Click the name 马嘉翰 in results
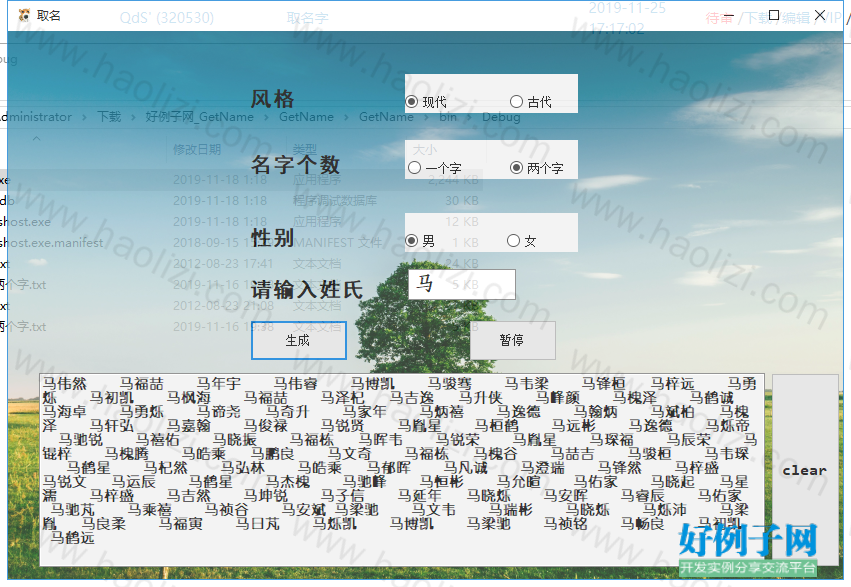This screenshot has height=587, width=851. click(x=189, y=426)
